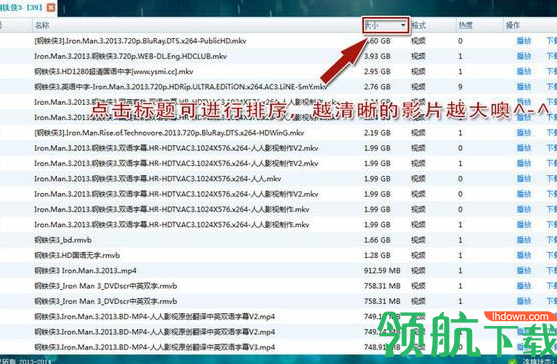Viewport: 557px width, 364px height.
Task: Sort list by 格式 column header
Action: coord(418,25)
